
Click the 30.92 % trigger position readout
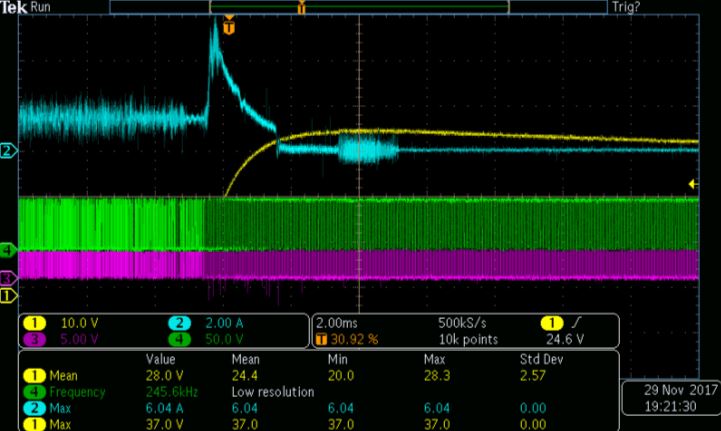pos(355,340)
